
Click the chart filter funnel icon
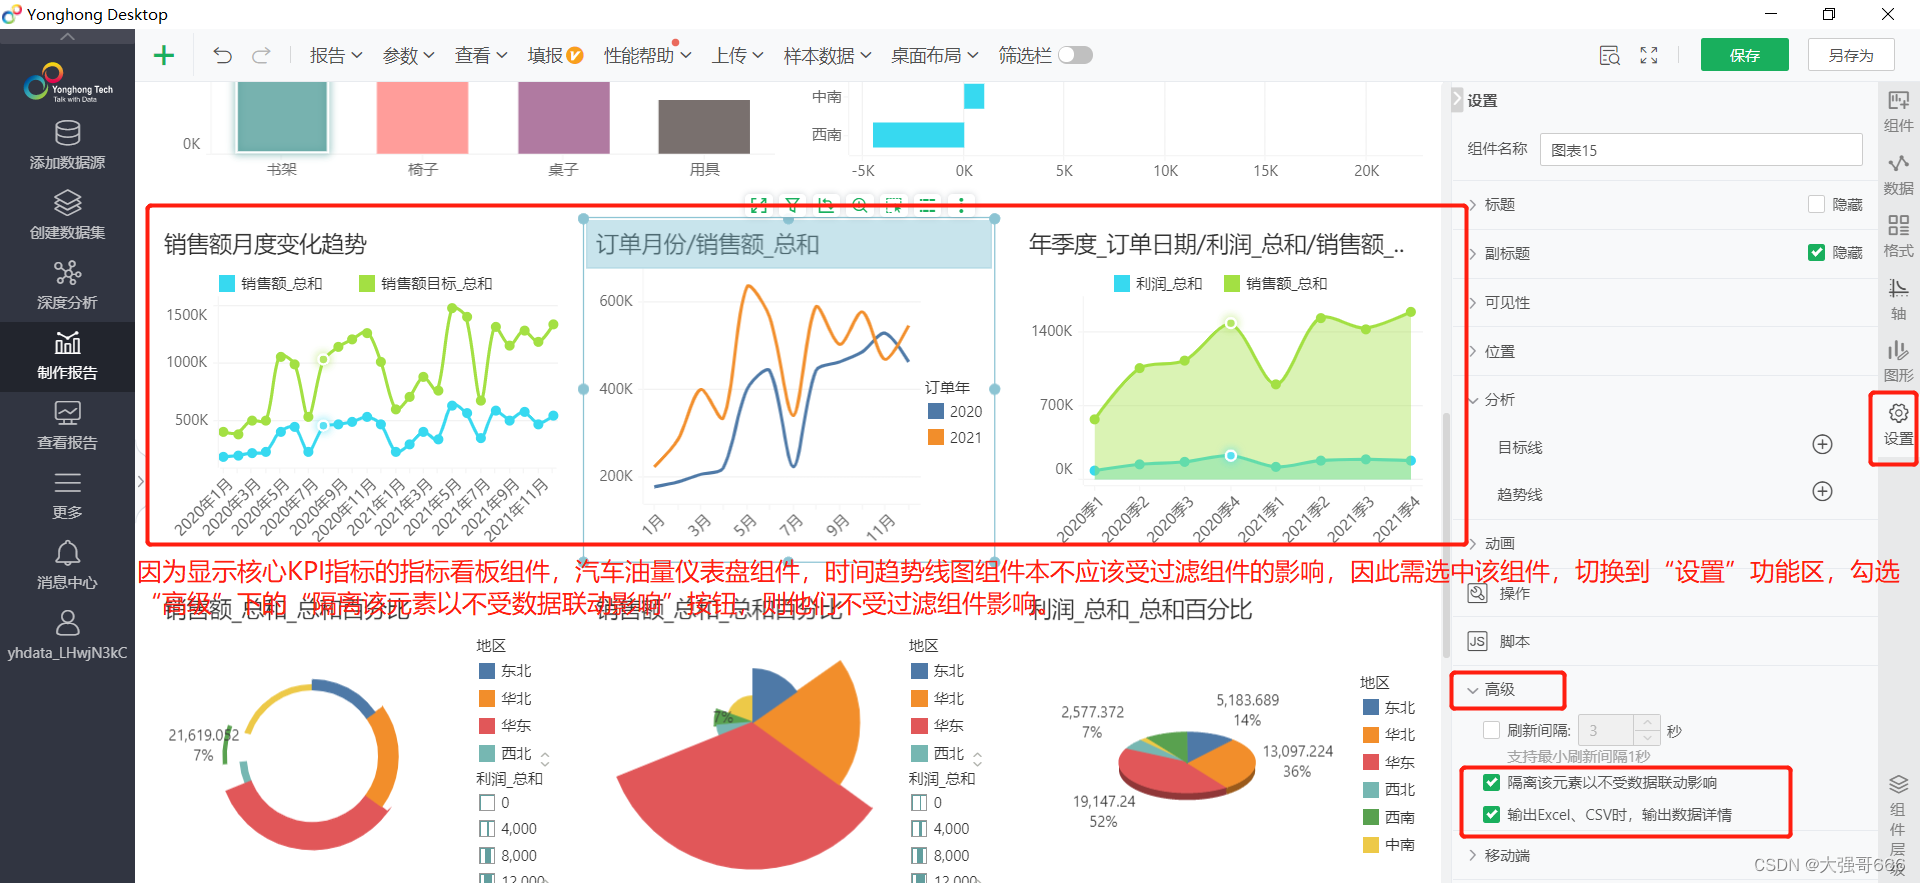(792, 206)
